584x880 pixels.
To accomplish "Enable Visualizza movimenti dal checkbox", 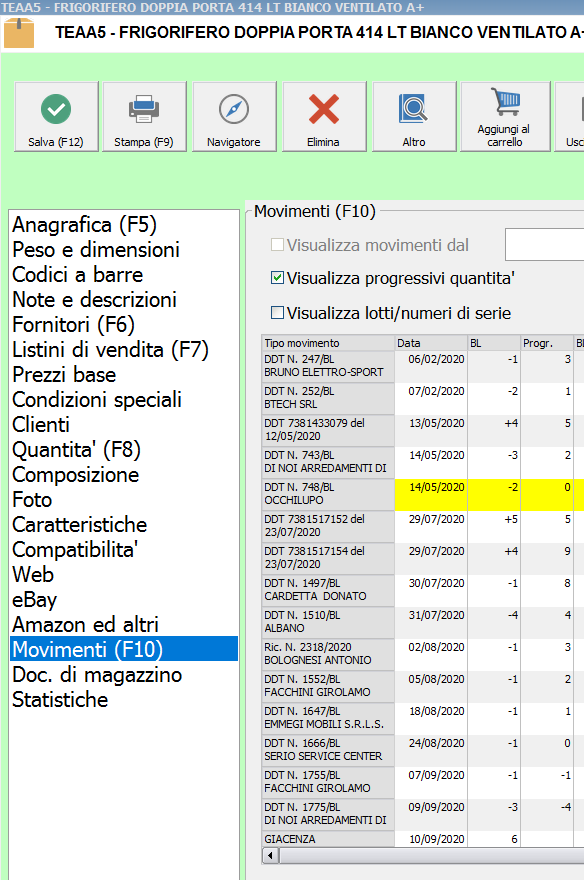I will click(277, 245).
